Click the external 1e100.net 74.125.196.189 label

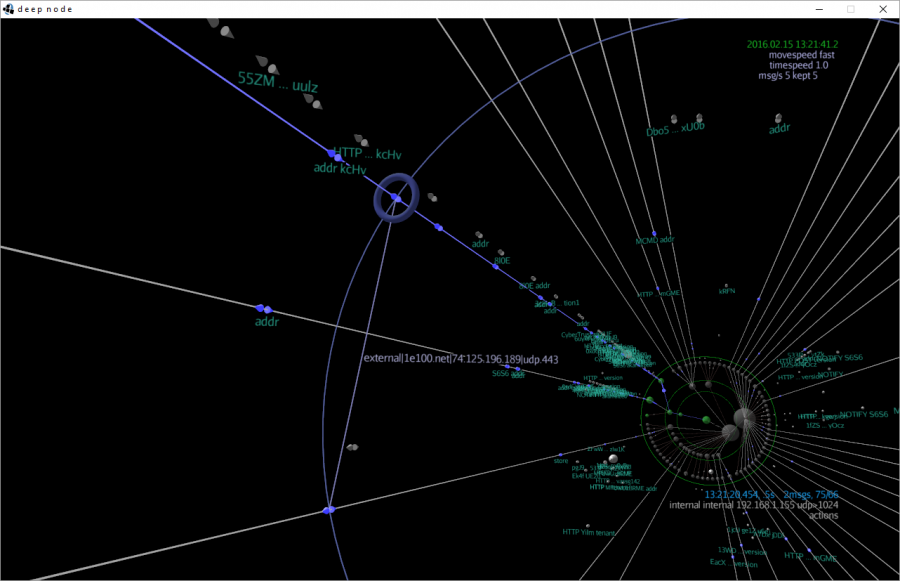(x=461, y=359)
